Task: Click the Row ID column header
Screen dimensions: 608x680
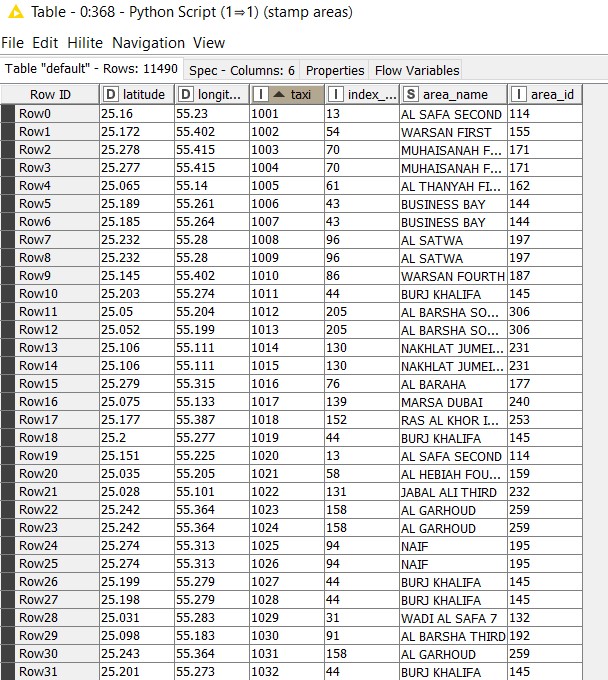Action: [50, 94]
